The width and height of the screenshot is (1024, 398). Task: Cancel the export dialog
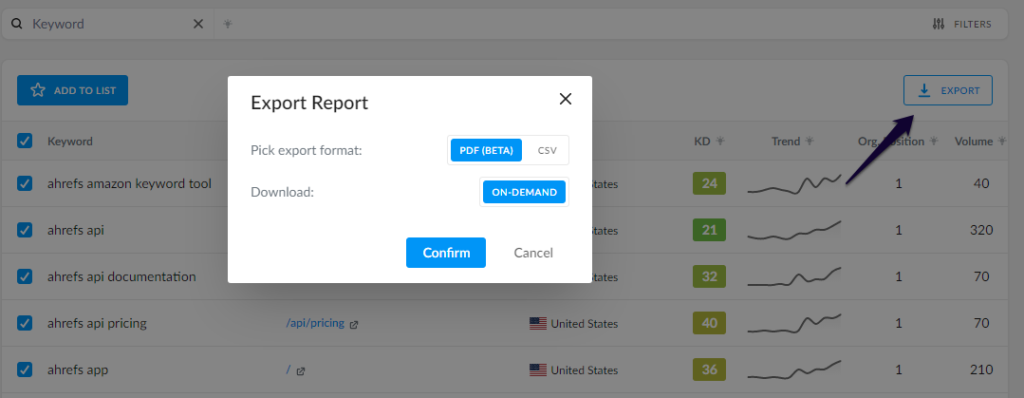[533, 252]
